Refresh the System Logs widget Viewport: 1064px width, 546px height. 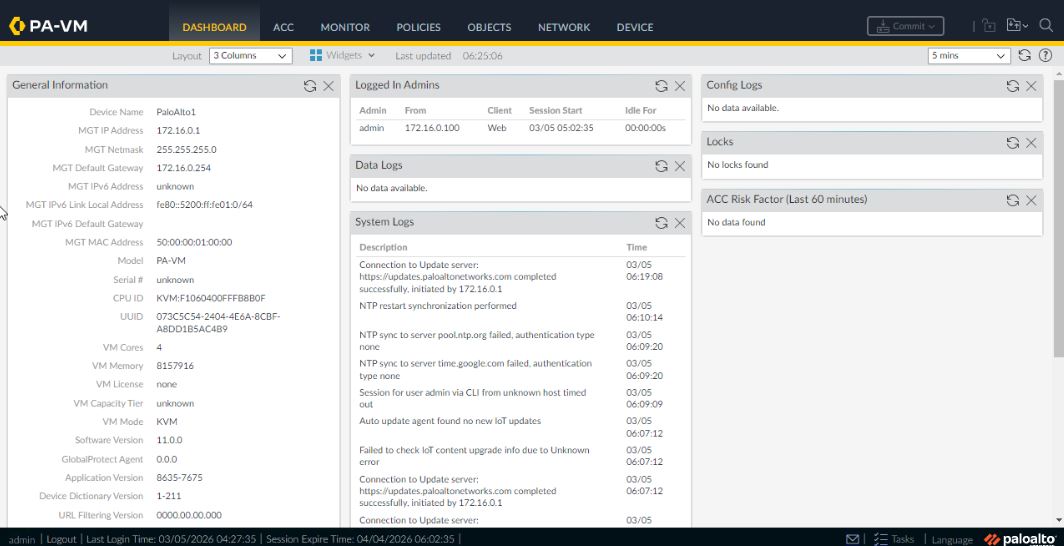point(661,223)
